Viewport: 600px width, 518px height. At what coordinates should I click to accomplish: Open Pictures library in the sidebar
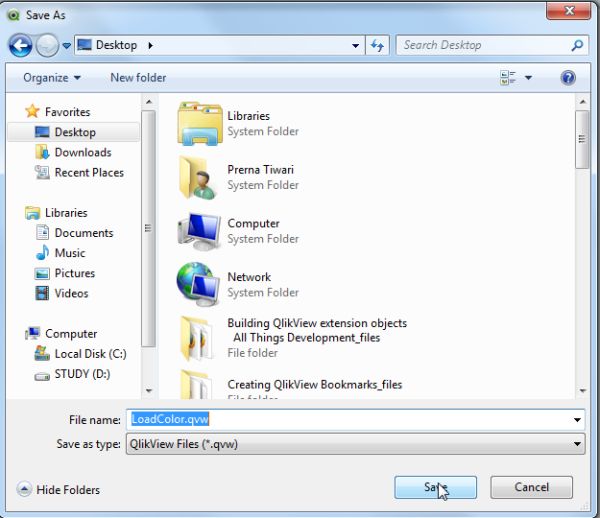(x=65, y=273)
